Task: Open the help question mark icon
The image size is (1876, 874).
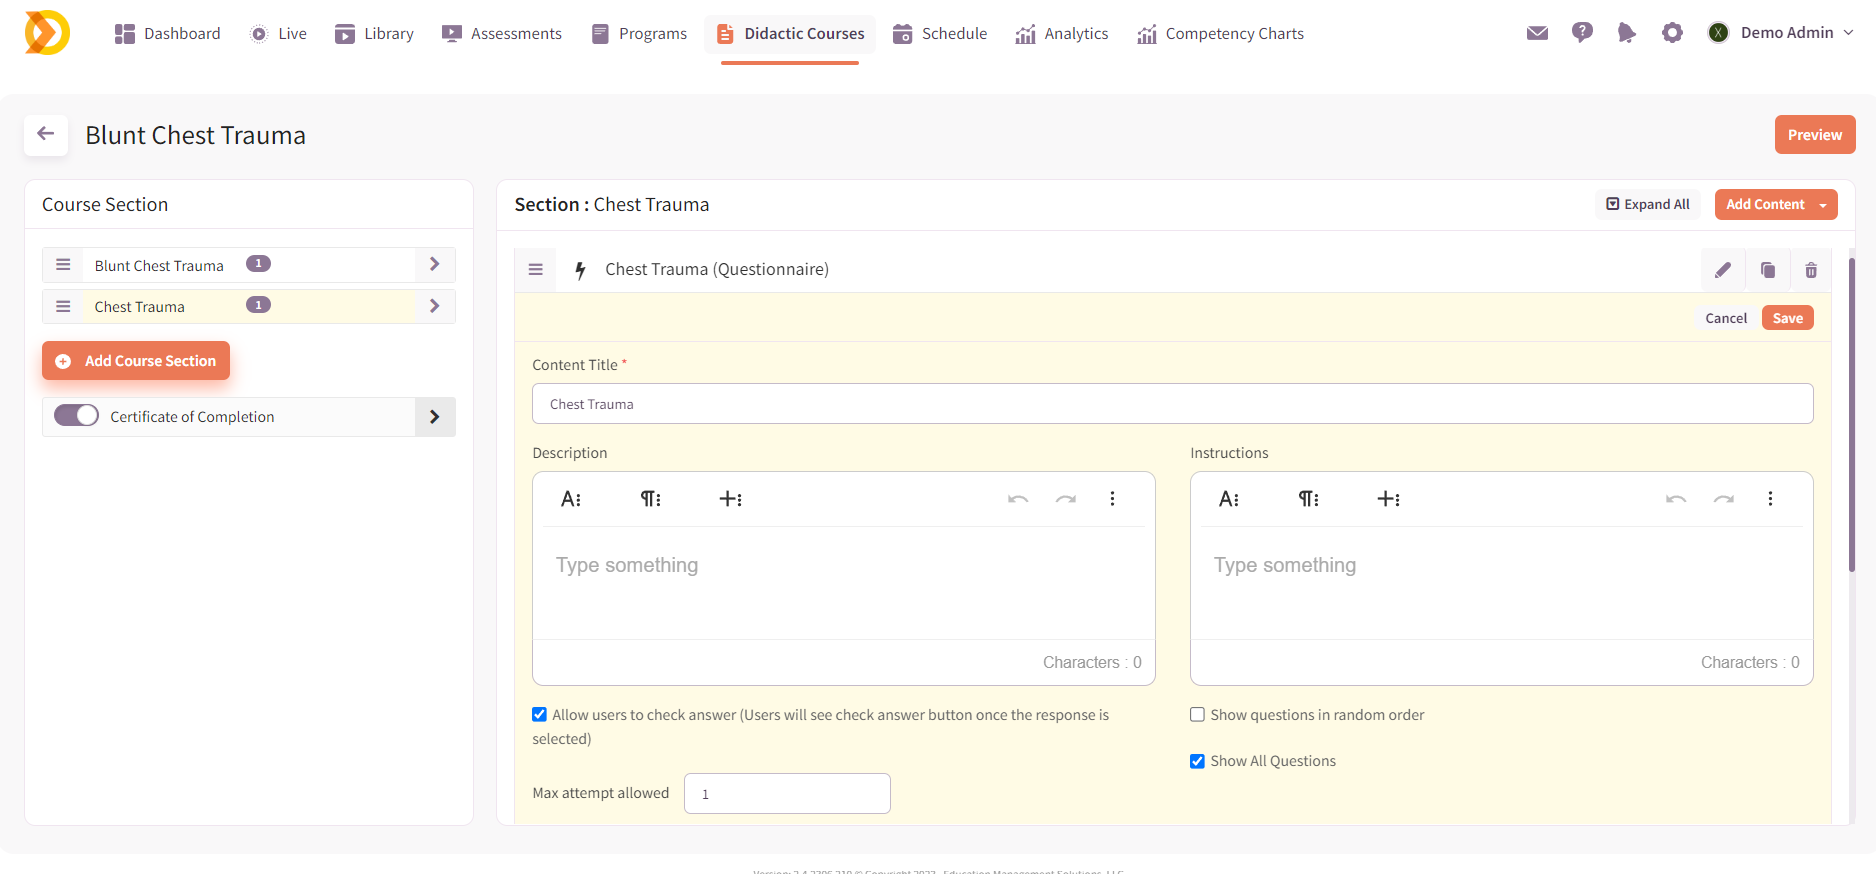Action: (1582, 33)
